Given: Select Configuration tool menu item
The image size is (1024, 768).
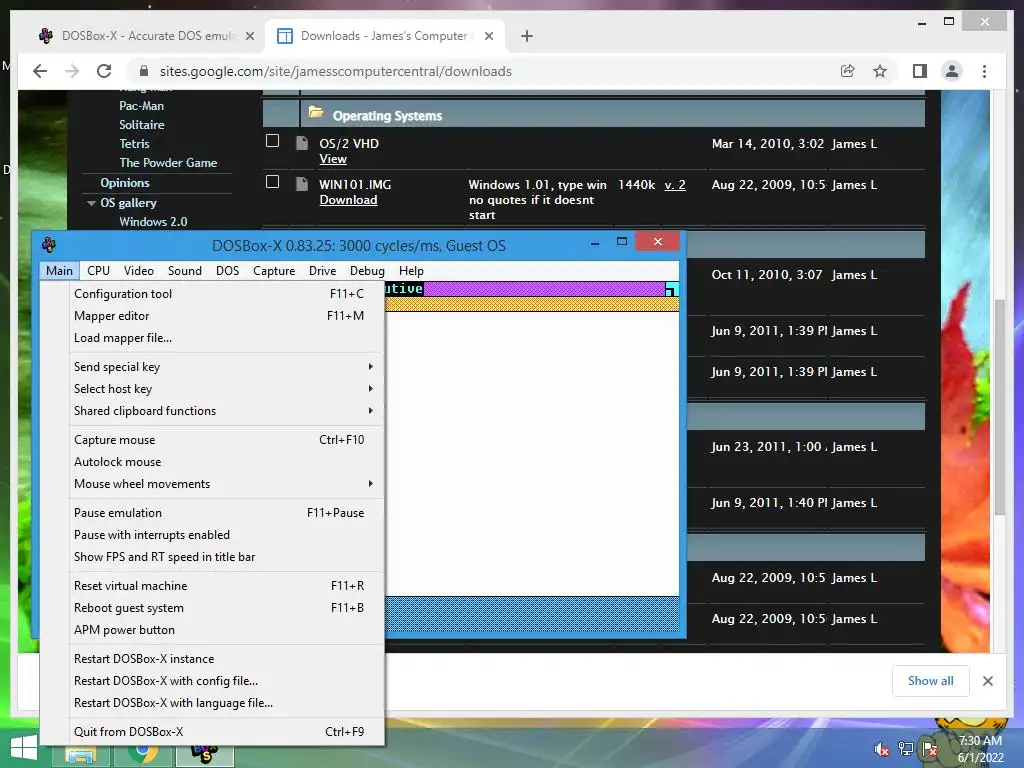Looking at the screenshot, I should 227,294.
